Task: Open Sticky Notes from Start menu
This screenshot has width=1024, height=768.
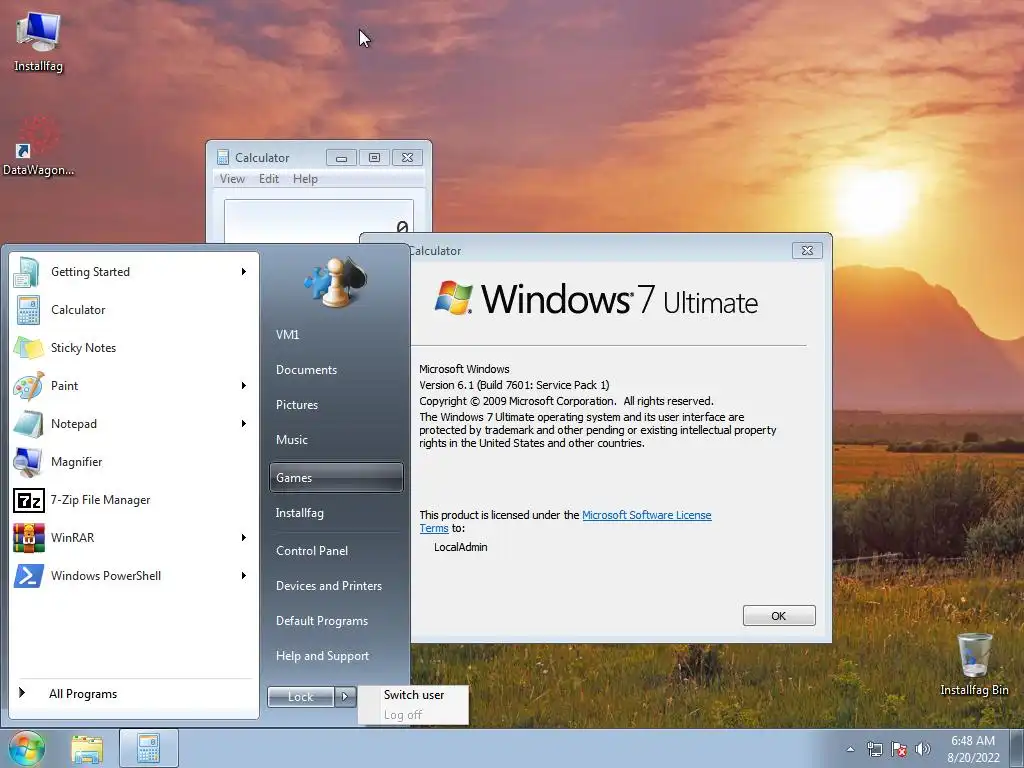Action: (x=133, y=347)
